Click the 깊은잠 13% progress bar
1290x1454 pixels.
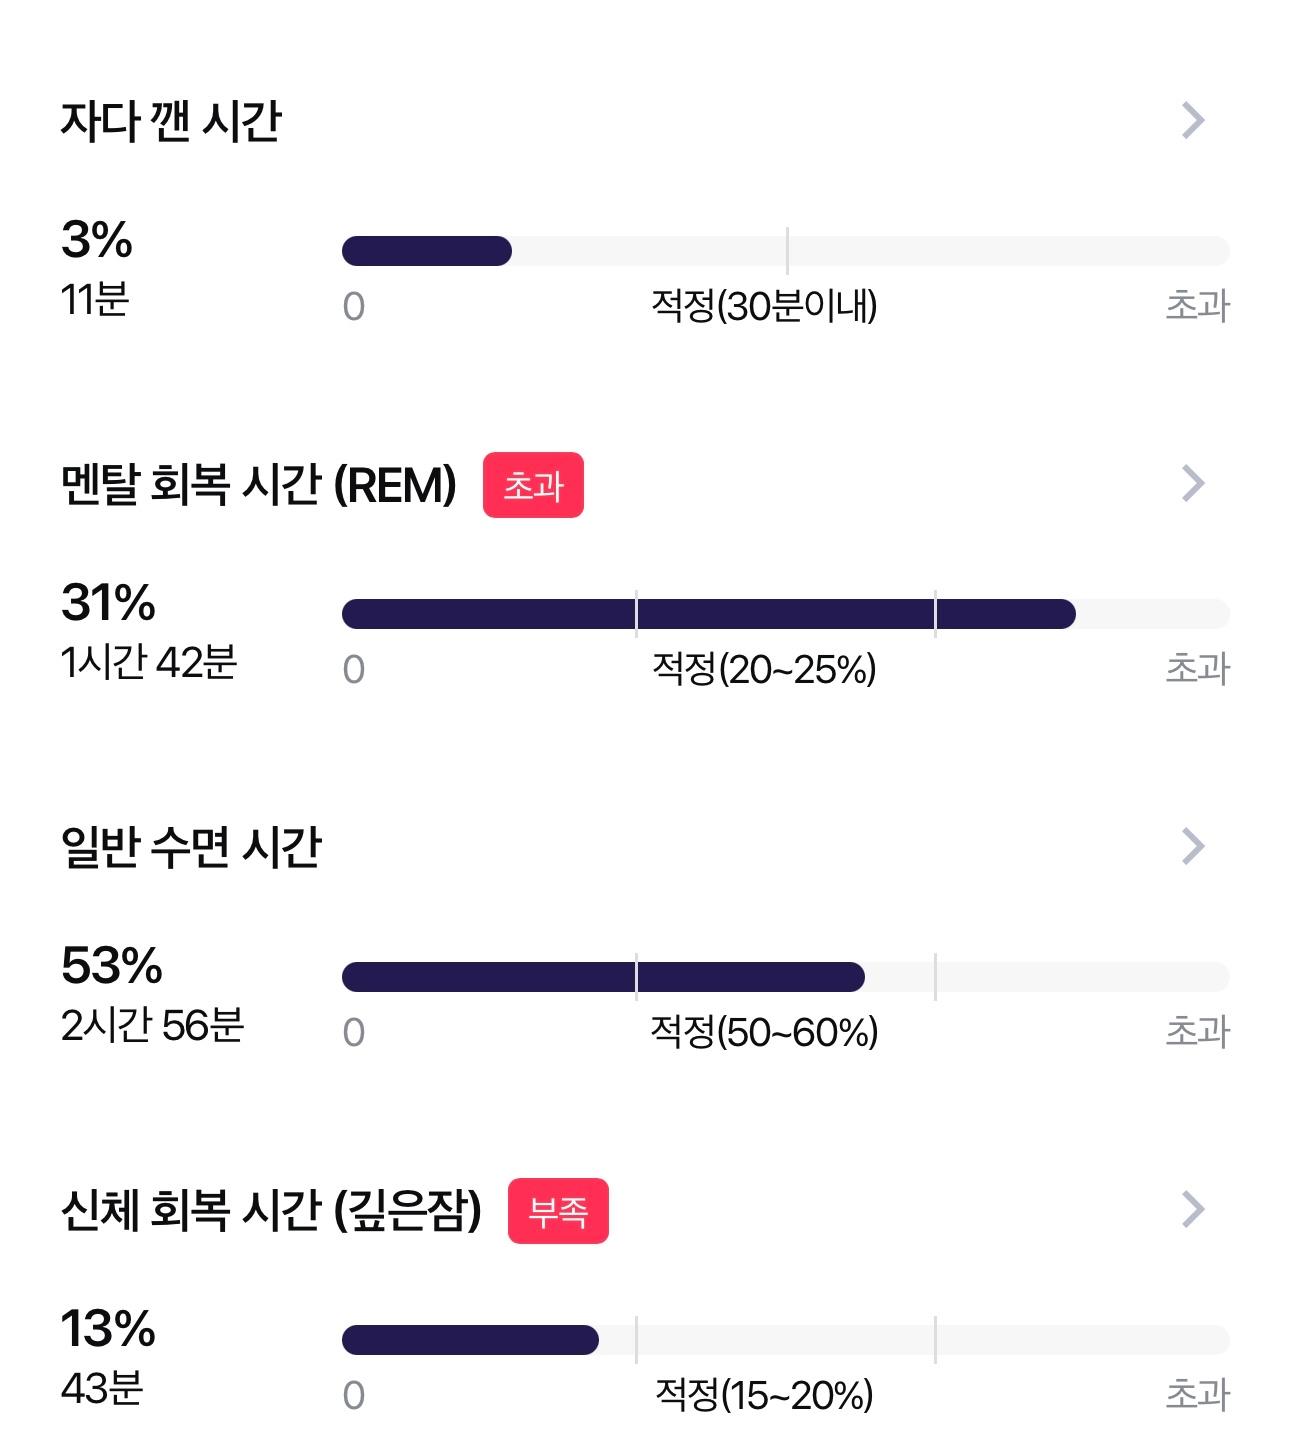point(785,1340)
